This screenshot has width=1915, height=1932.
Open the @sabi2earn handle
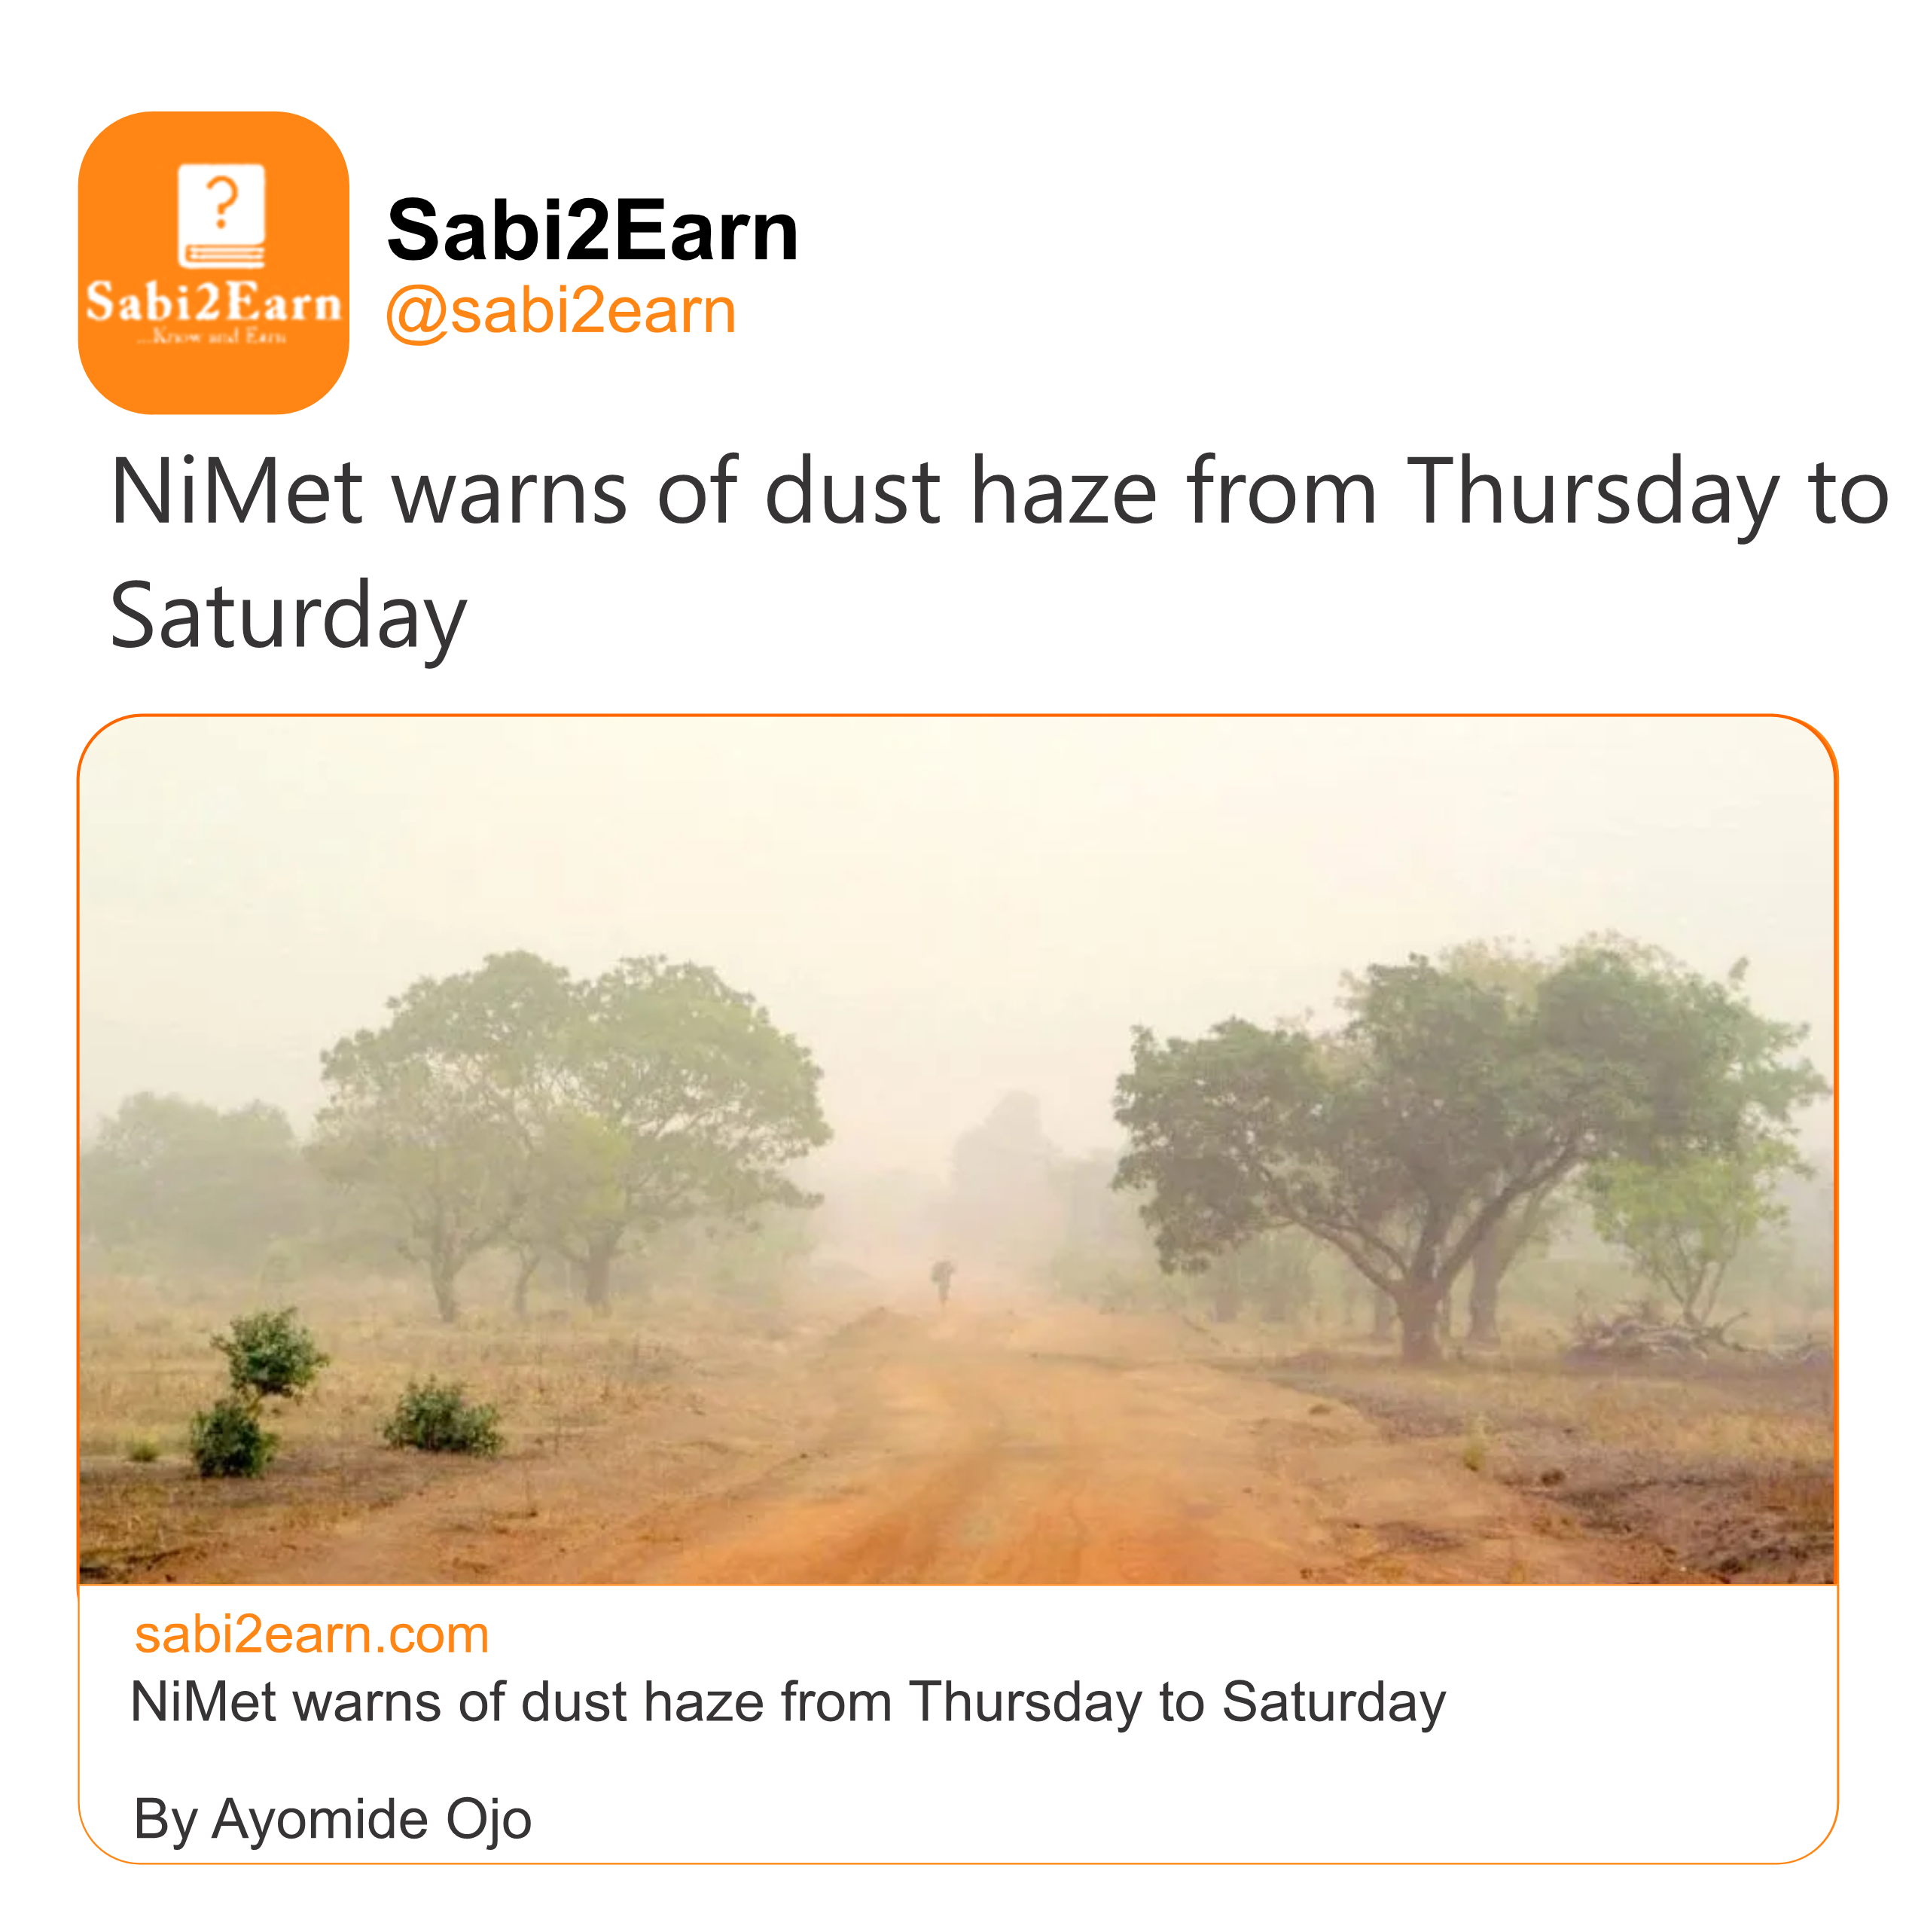click(561, 311)
